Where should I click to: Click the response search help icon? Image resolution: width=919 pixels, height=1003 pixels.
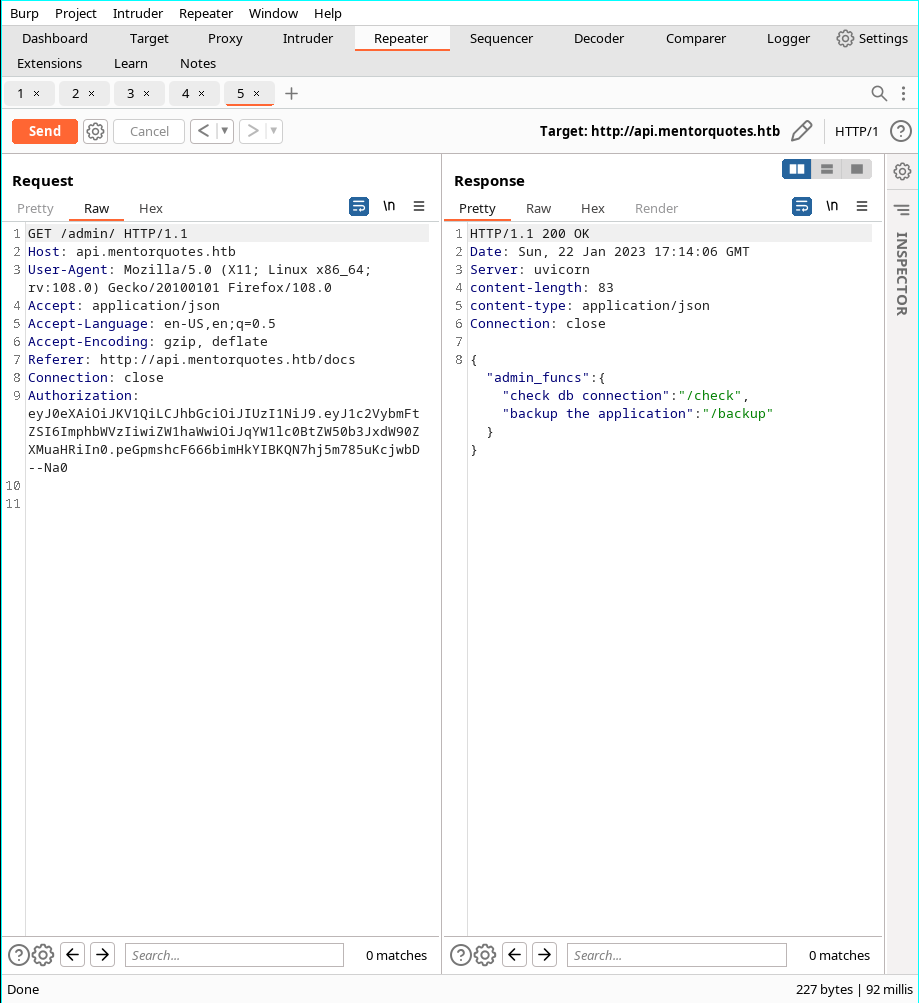coord(460,955)
